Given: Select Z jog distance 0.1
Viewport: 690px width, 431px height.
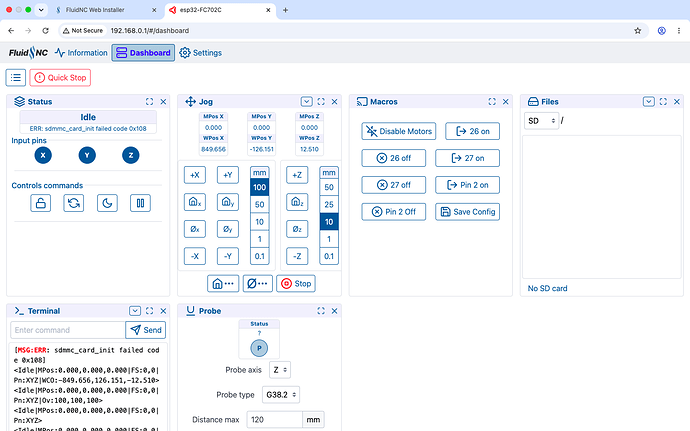Looking at the screenshot, I should pyautogui.click(x=329, y=256).
